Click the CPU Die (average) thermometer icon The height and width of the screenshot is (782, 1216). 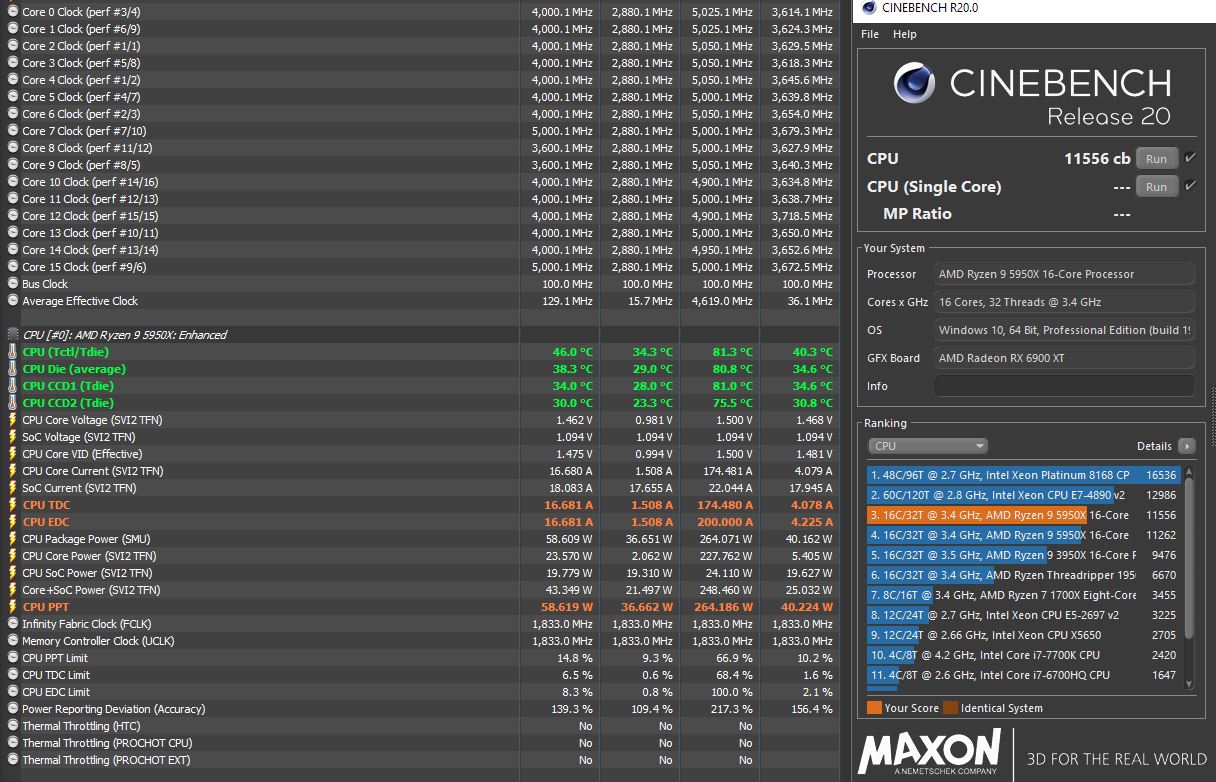click(x=13, y=369)
